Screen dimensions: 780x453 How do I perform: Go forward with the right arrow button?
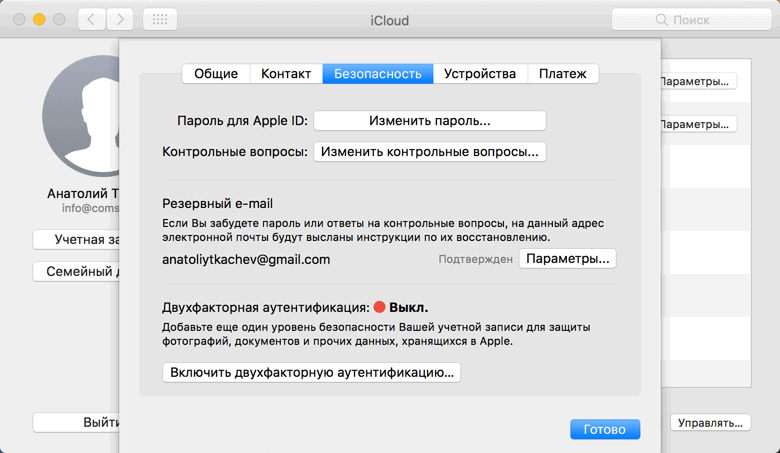point(119,20)
